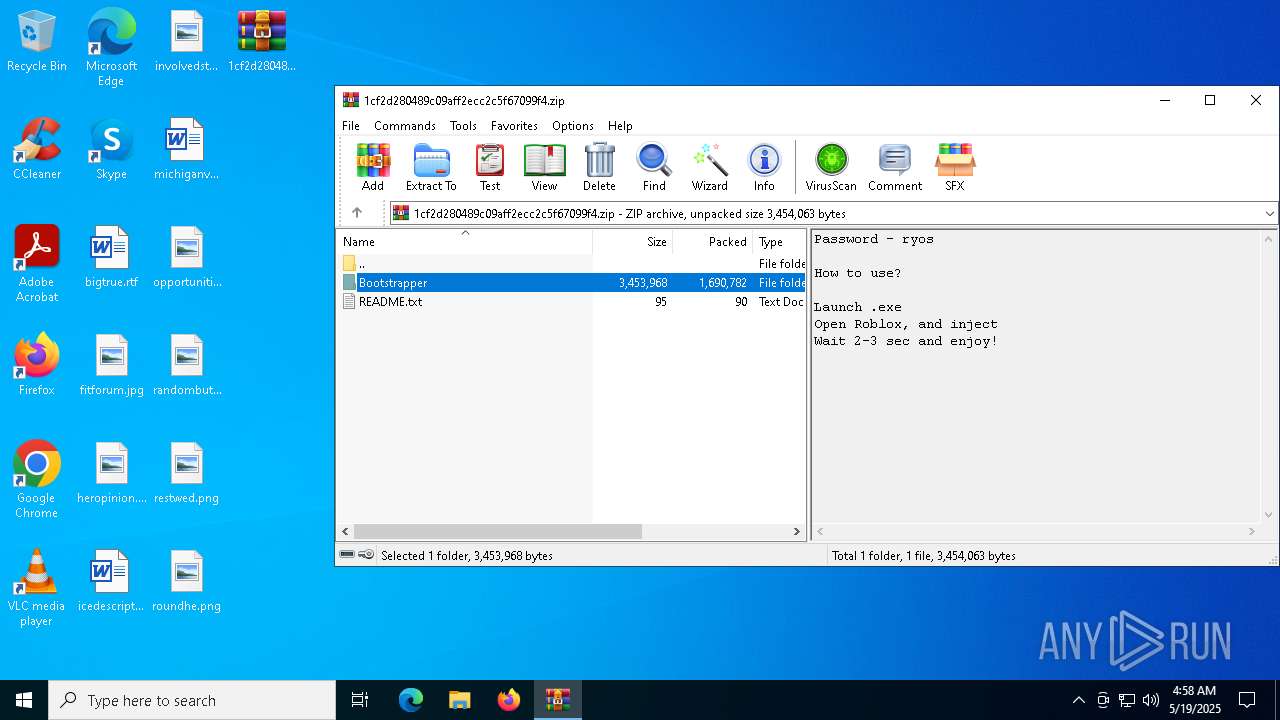Select the roundhe.png desktop file
Screen dimensions: 1280x720
[187, 582]
